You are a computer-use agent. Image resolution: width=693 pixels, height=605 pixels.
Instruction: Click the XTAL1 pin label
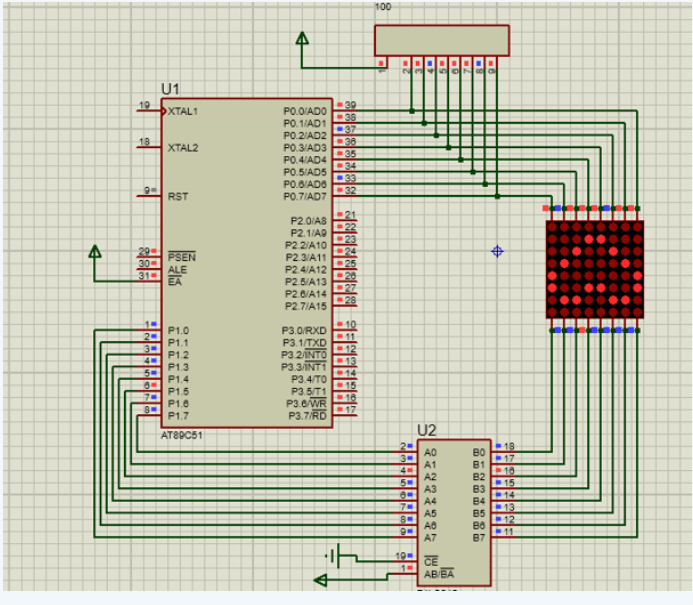(x=183, y=111)
